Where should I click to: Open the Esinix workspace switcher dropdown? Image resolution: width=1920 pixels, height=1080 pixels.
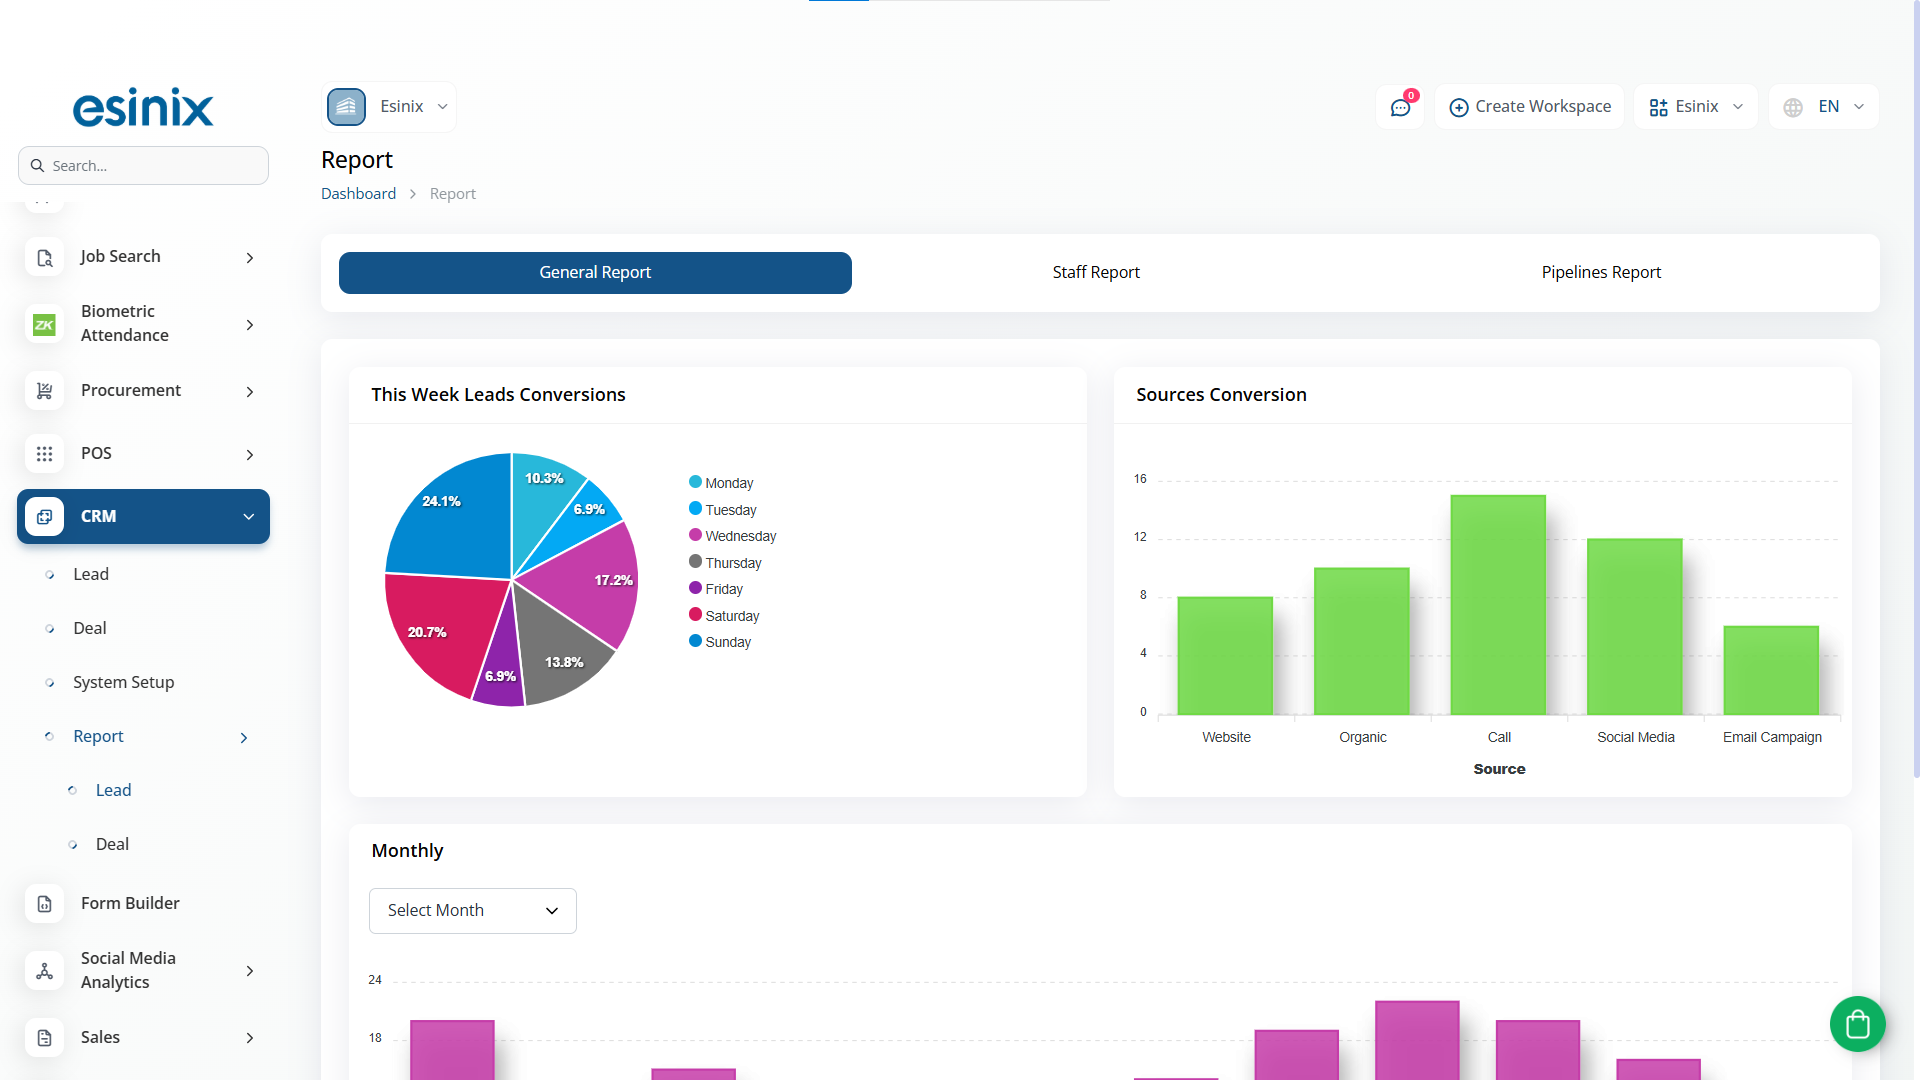1696,107
